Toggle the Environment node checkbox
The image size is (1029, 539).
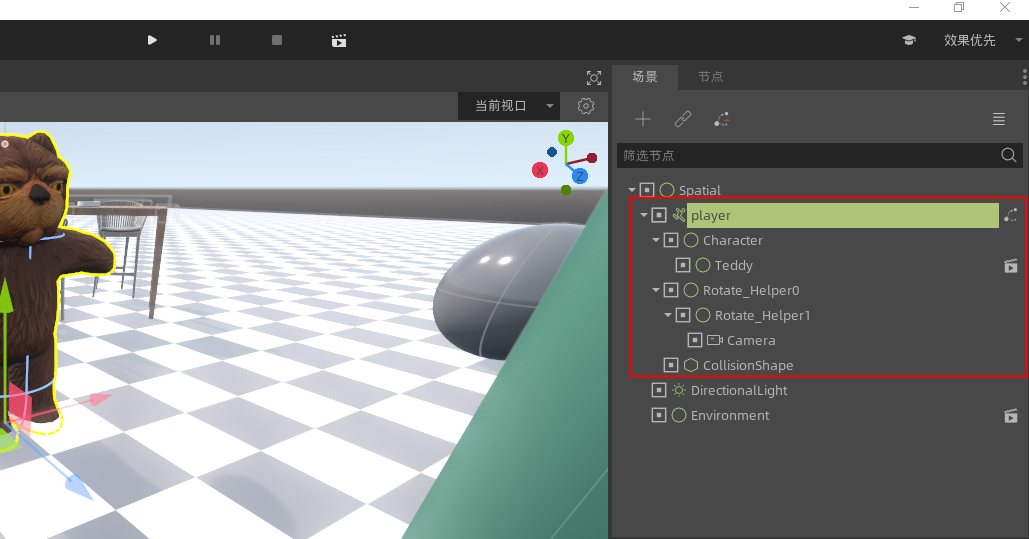(659, 415)
